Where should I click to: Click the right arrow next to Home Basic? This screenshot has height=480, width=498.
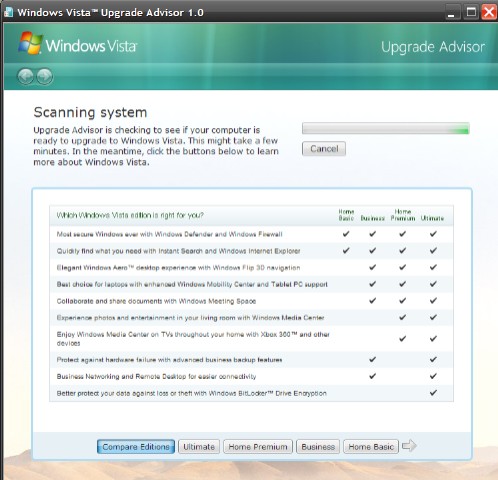click(409, 446)
